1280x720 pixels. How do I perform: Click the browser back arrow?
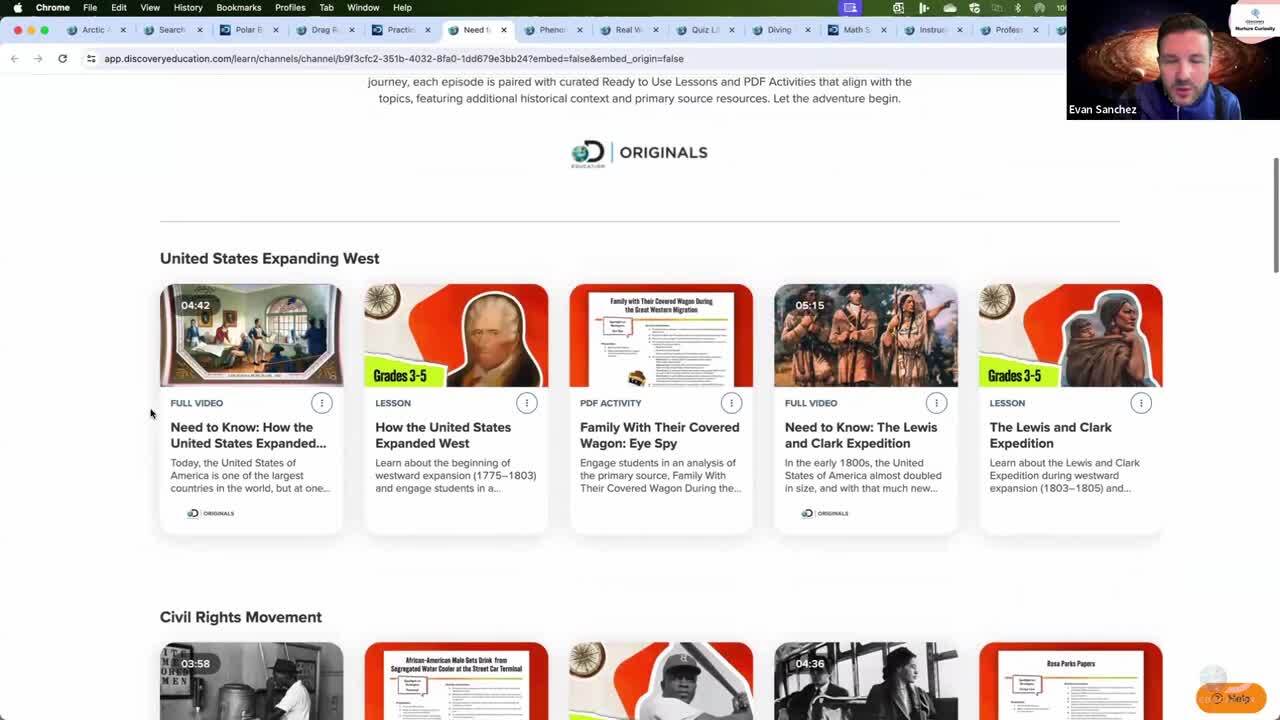(x=14, y=59)
